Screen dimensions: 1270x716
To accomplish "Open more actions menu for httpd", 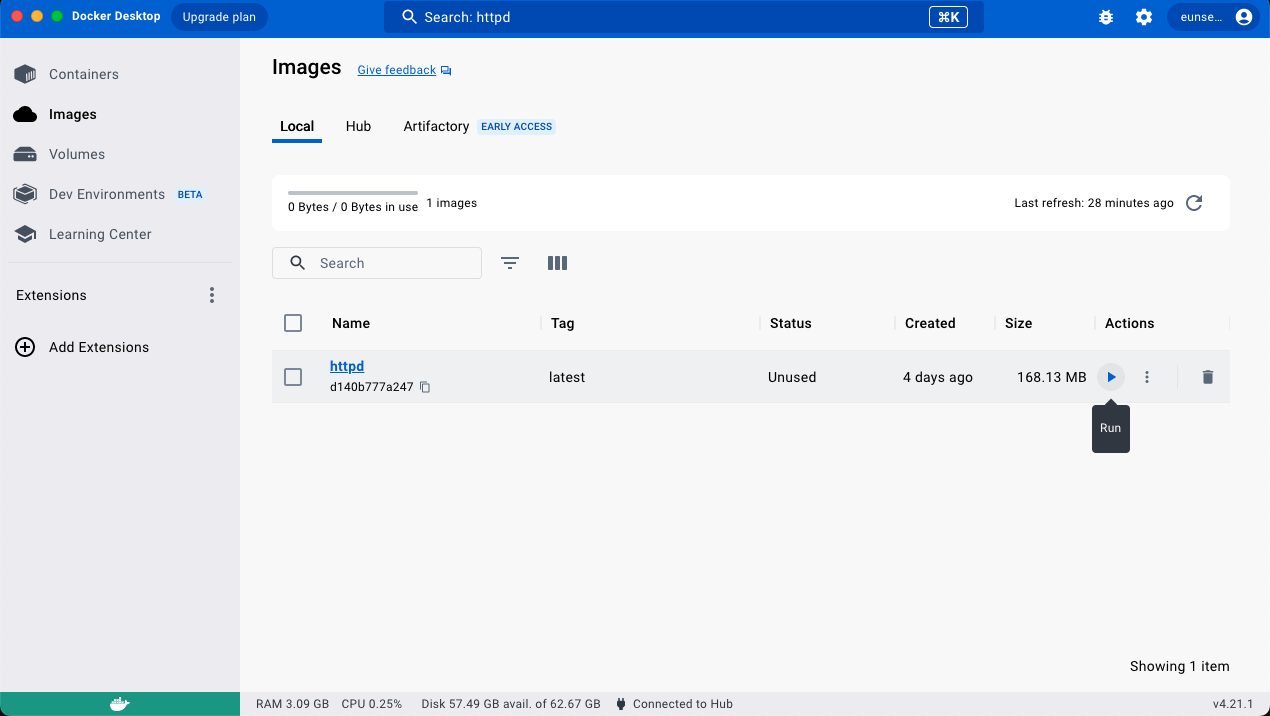I will pos(1147,377).
